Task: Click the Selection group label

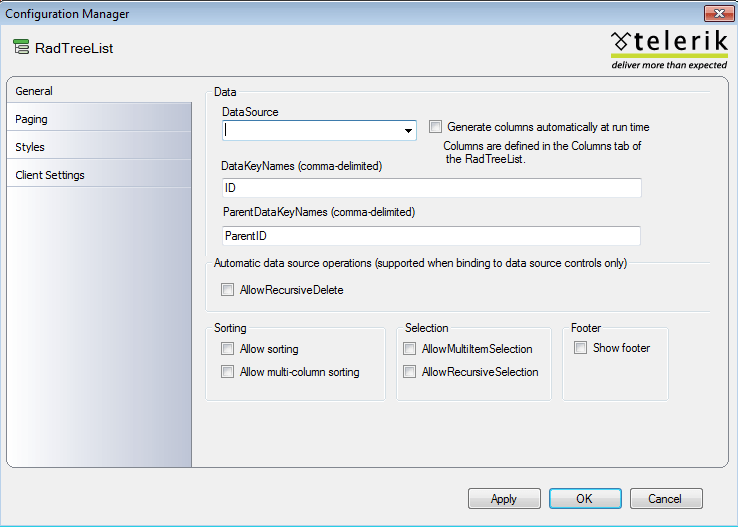Action: pyautogui.click(x=426, y=328)
